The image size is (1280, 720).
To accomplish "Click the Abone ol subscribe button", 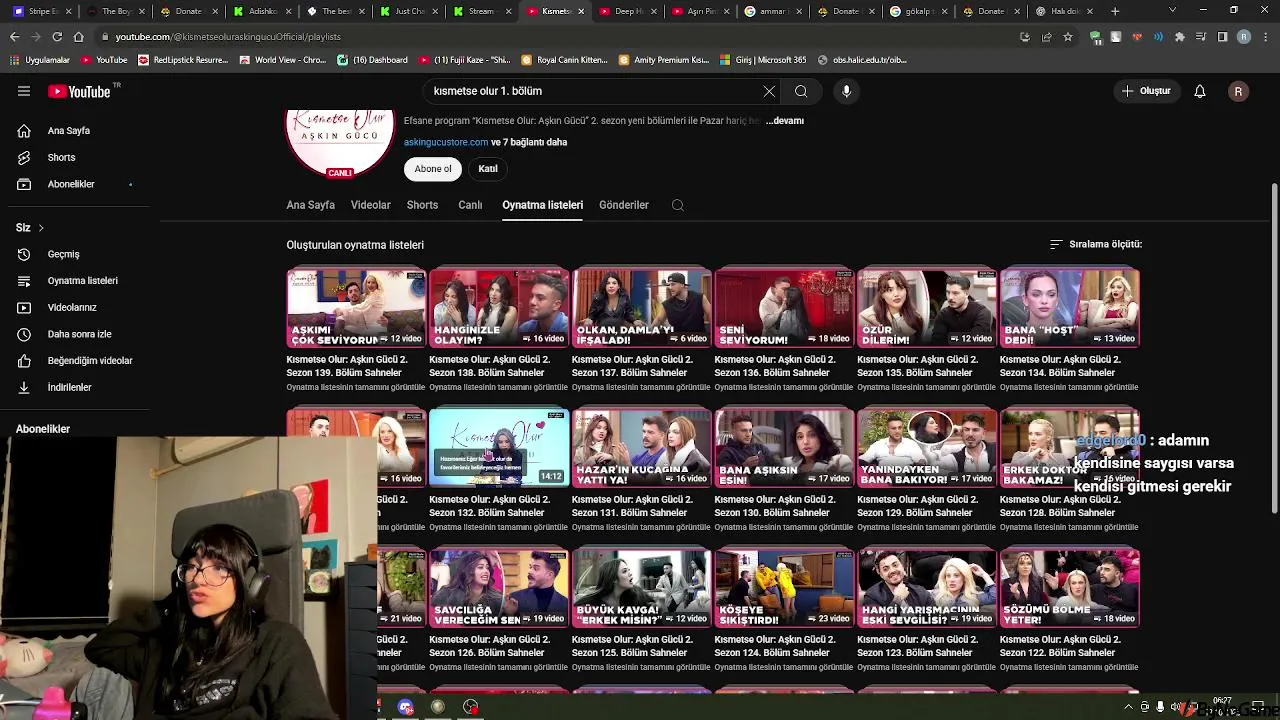I will [x=433, y=169].
